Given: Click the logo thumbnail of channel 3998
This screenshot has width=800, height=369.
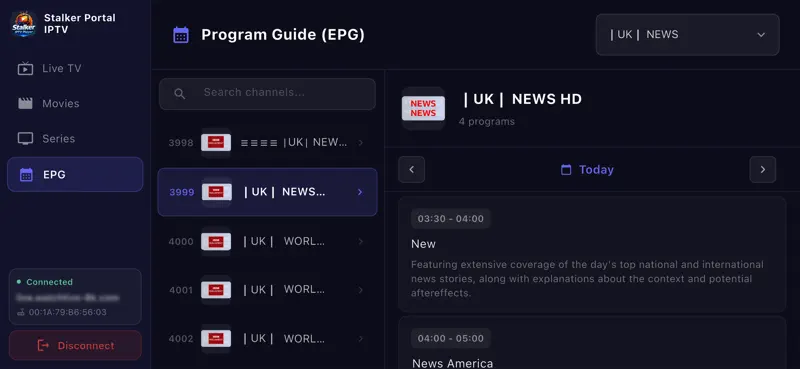Looking at the screenshot, I should click(x=216, y=143).
